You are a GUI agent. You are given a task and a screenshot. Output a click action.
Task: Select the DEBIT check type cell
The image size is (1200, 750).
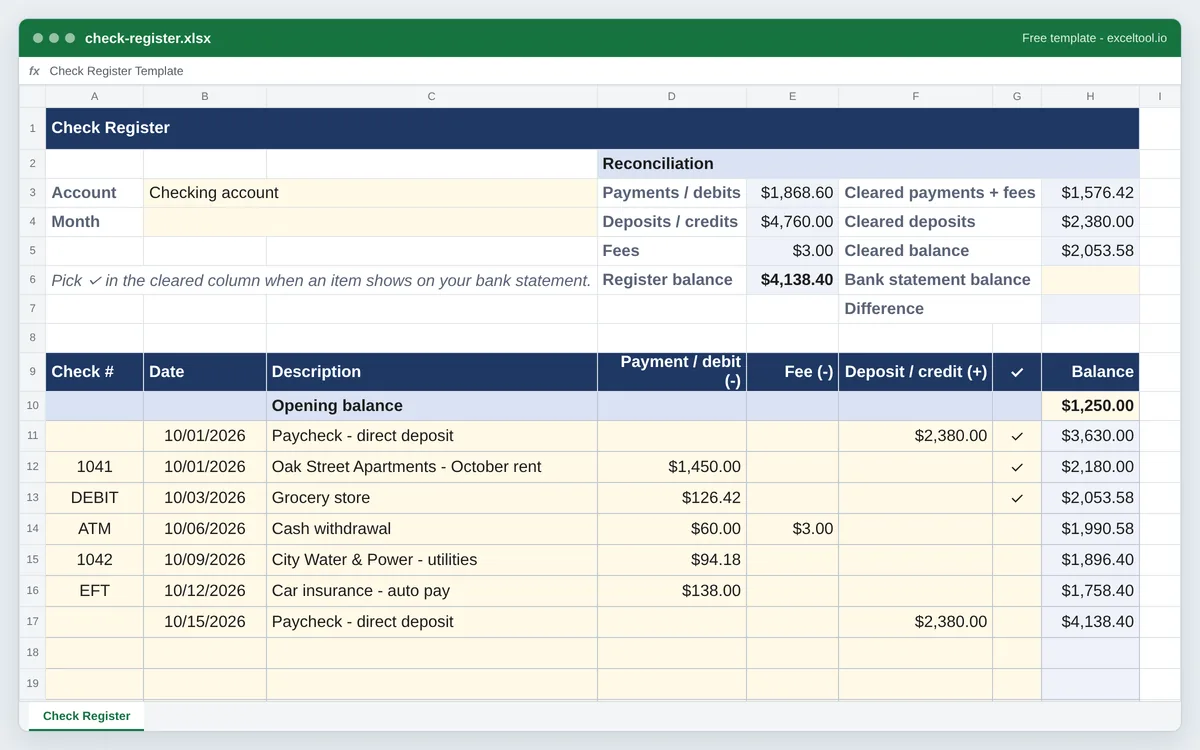pyautogui.click(x=94, y=498)
